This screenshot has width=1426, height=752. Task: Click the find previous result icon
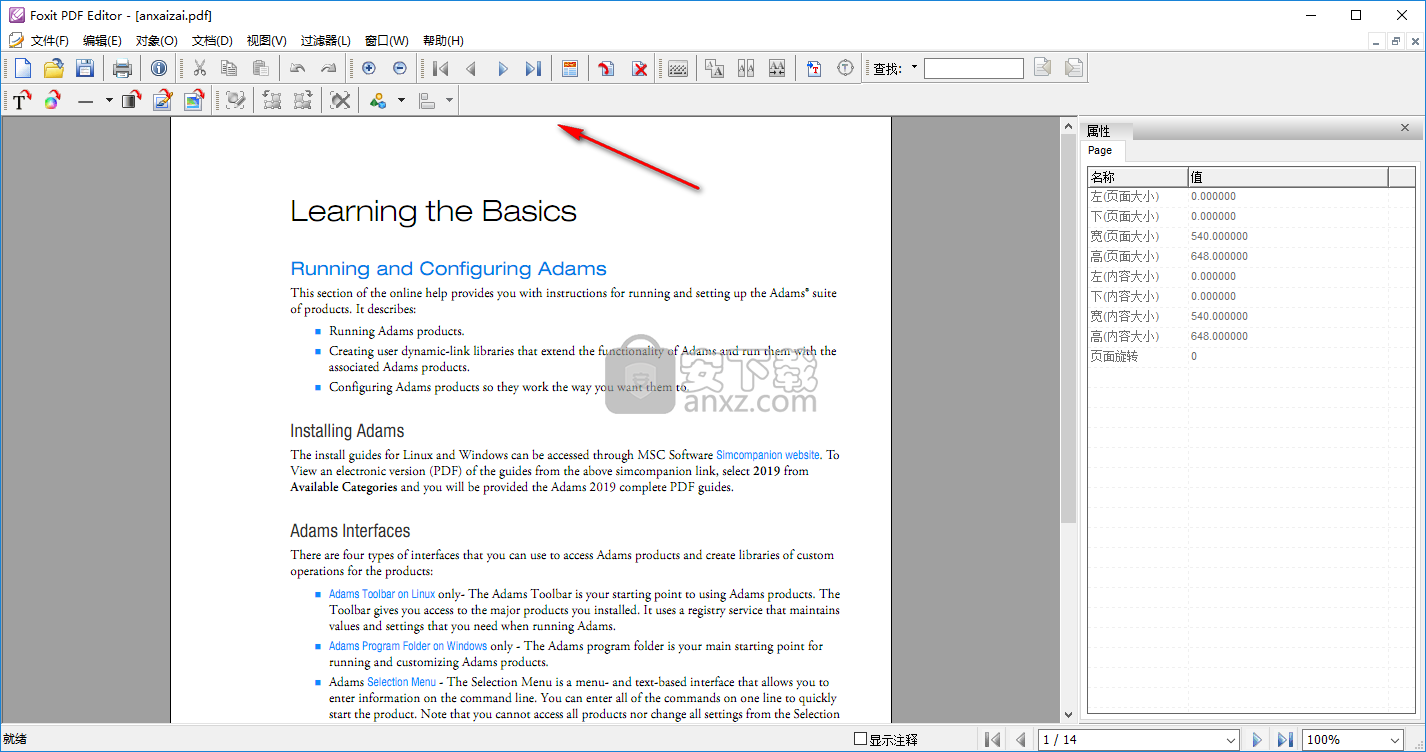(1043, 68)
